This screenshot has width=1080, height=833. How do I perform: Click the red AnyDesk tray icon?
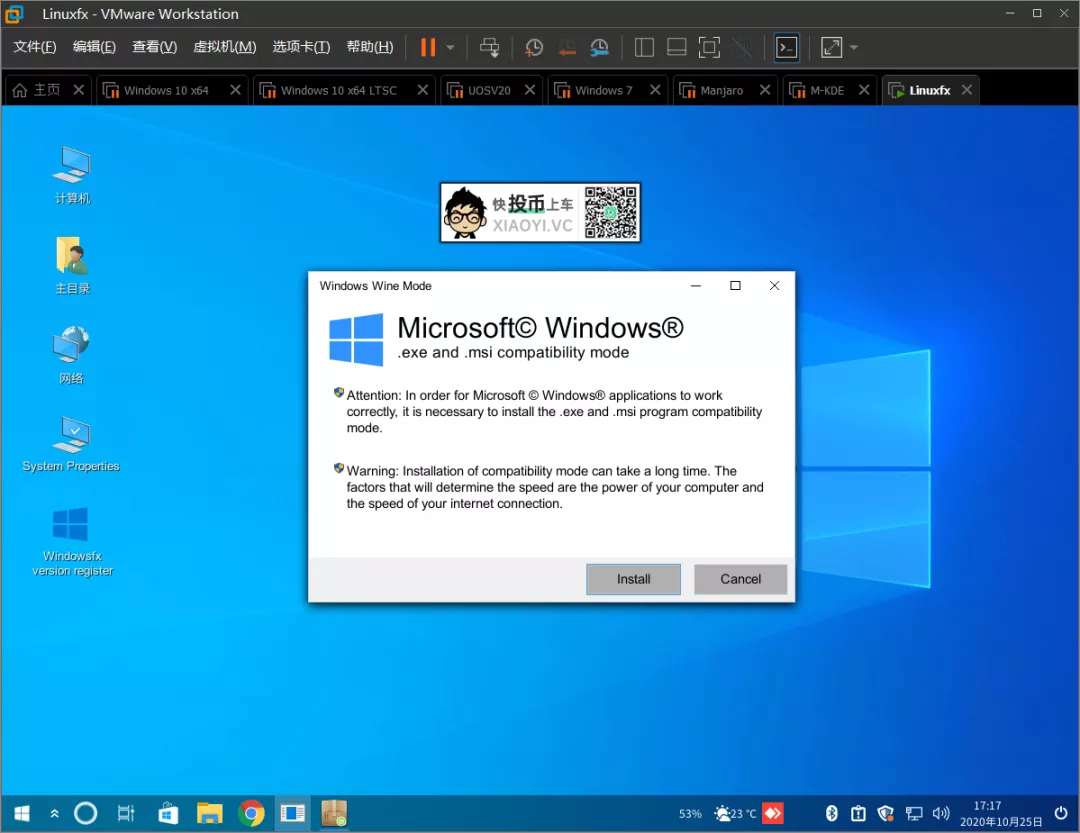pos(773,814)
